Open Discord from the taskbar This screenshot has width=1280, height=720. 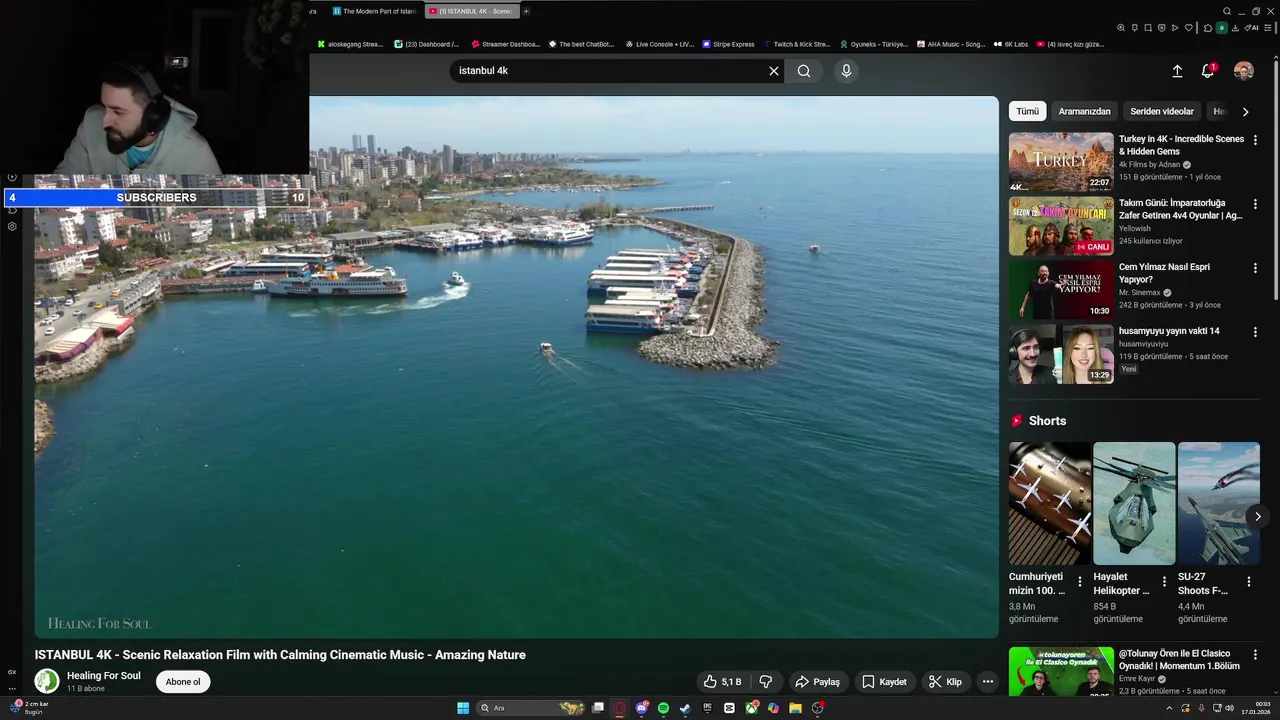point(642,708)
